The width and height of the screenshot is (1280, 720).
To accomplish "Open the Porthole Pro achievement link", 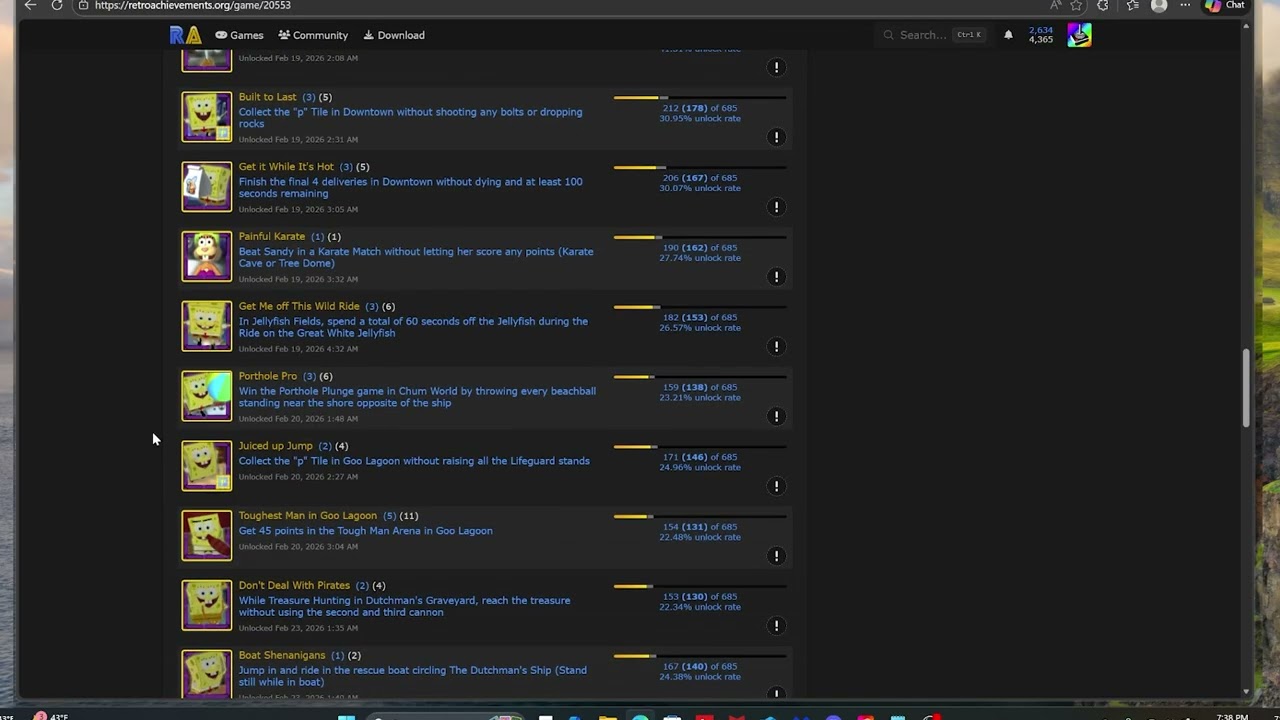I will (x=268, y=376).
